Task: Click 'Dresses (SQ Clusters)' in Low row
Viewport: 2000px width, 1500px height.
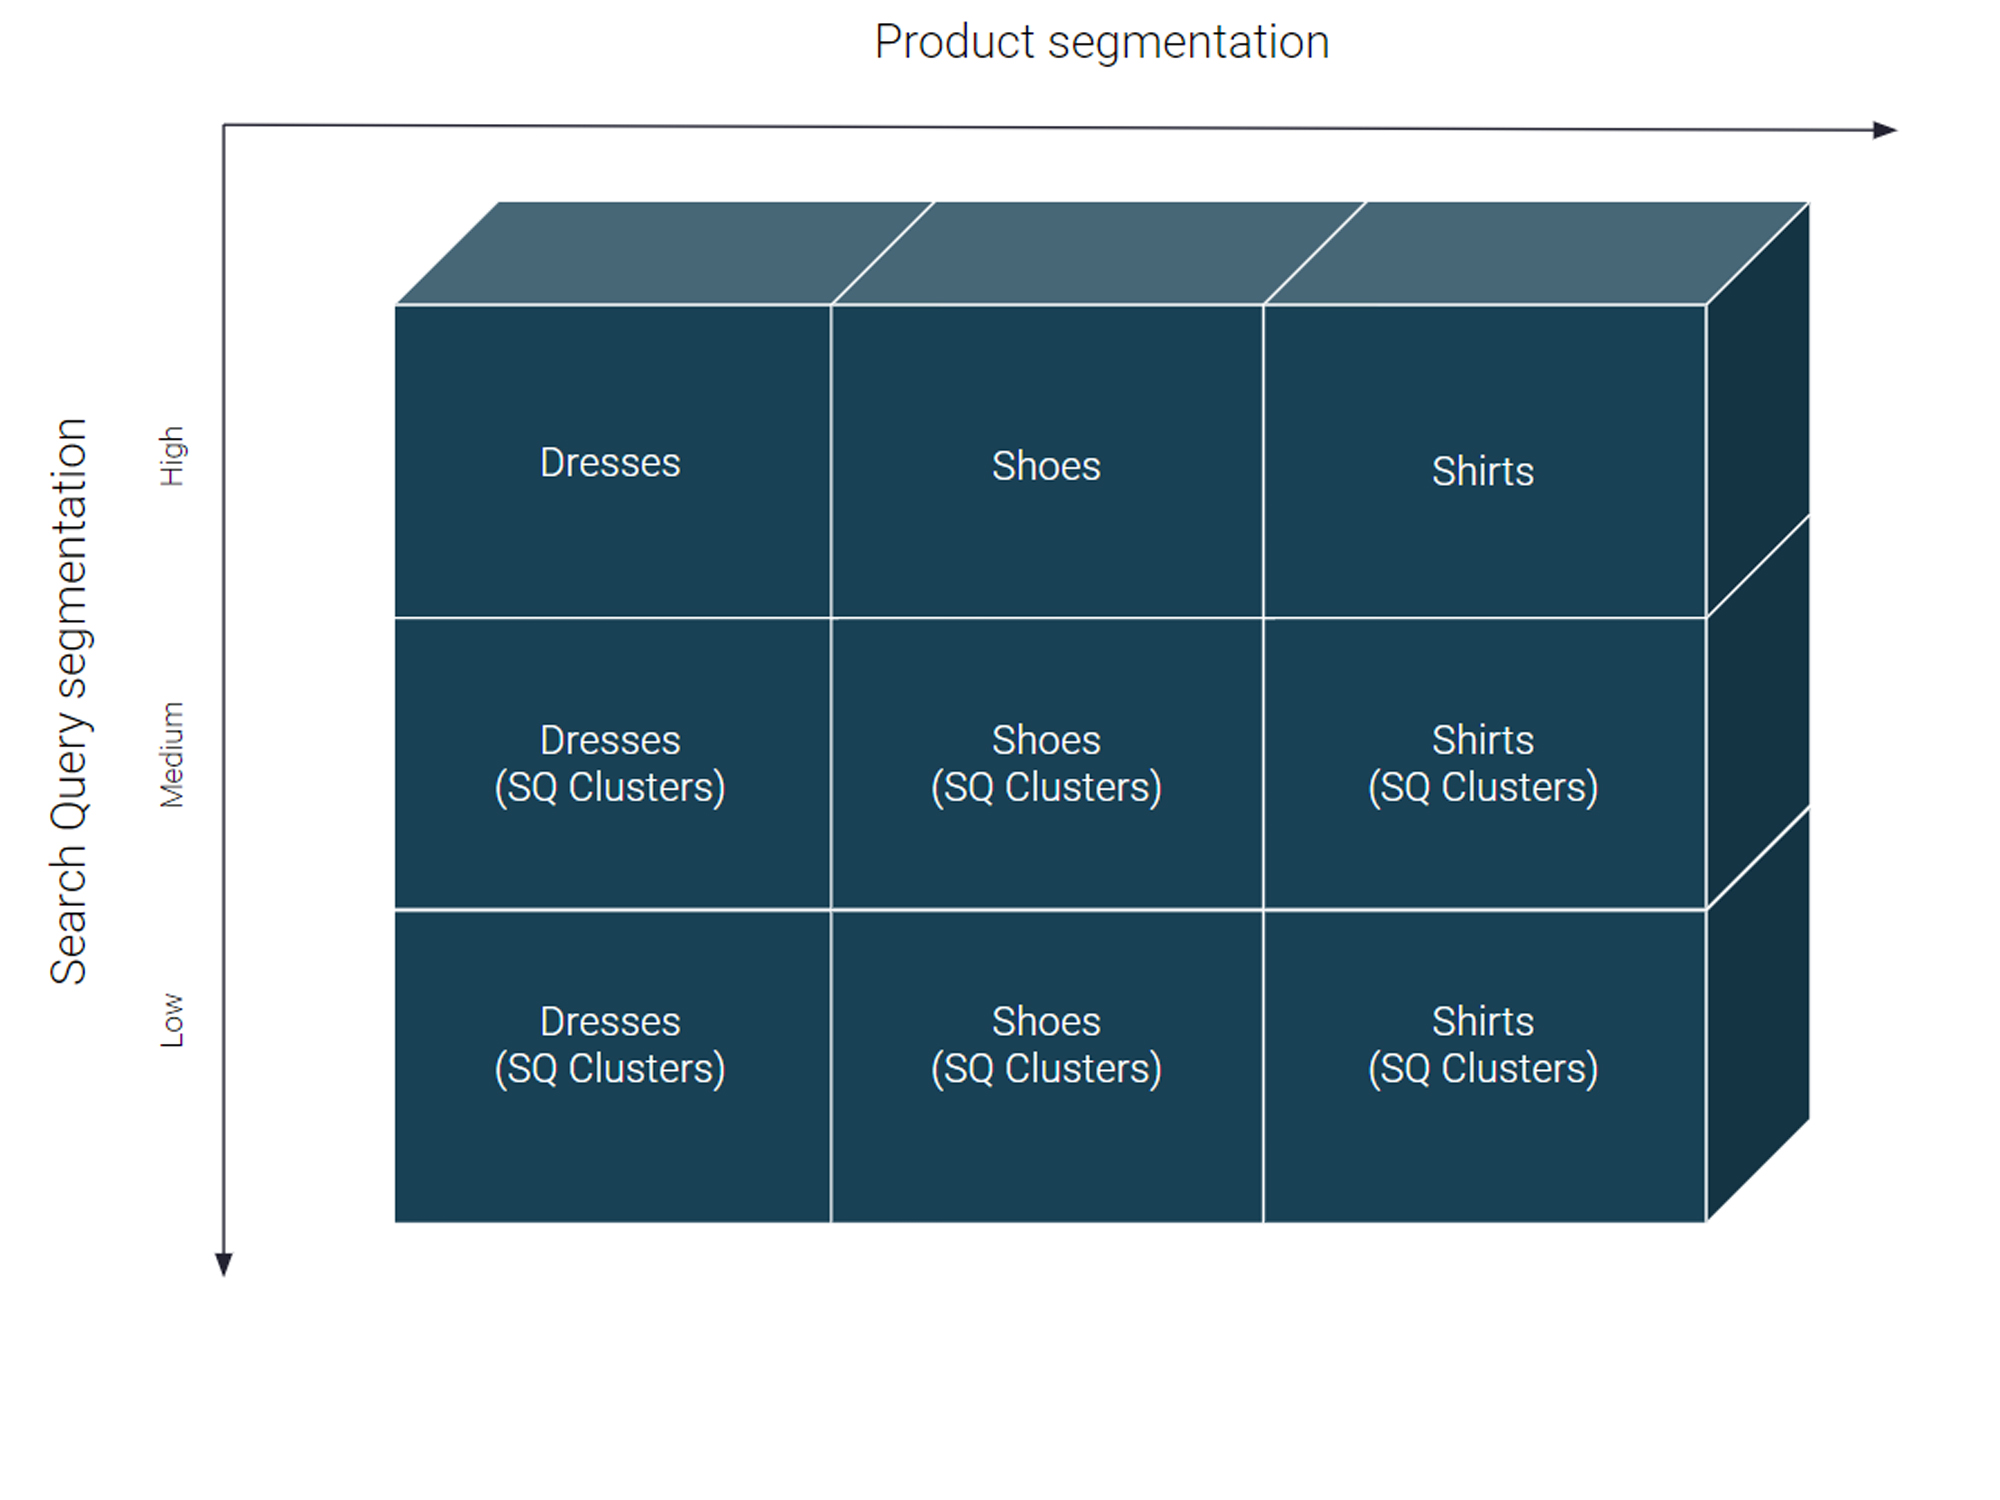Action: click(x=612, y=1066)
